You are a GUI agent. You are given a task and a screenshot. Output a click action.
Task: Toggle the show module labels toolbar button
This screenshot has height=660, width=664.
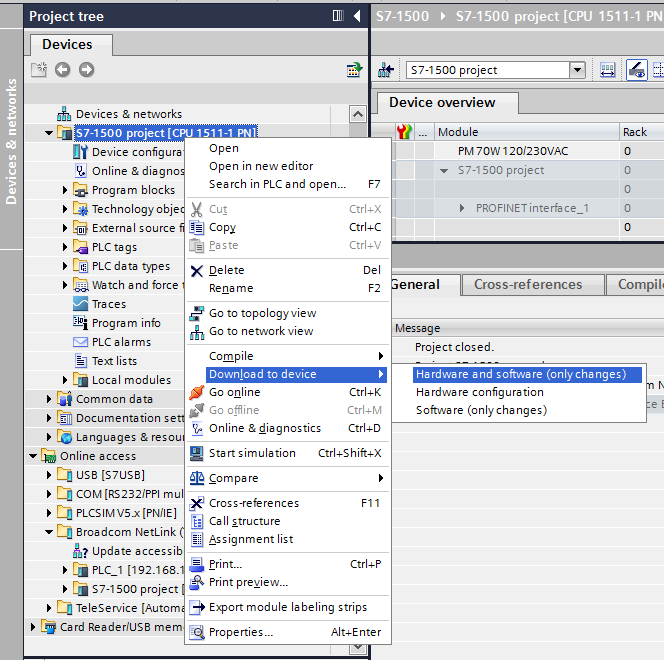636,70
